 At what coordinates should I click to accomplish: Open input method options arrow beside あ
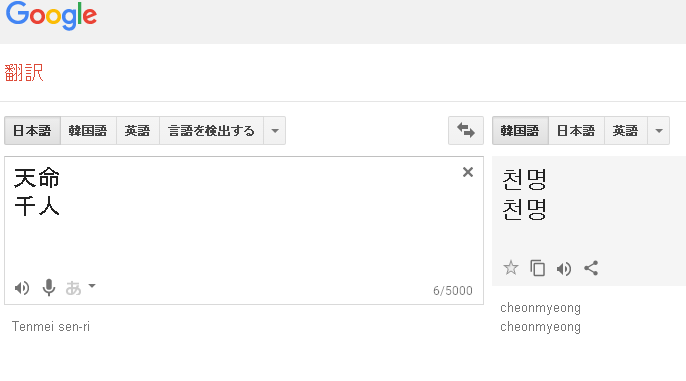tap(92, 286)
